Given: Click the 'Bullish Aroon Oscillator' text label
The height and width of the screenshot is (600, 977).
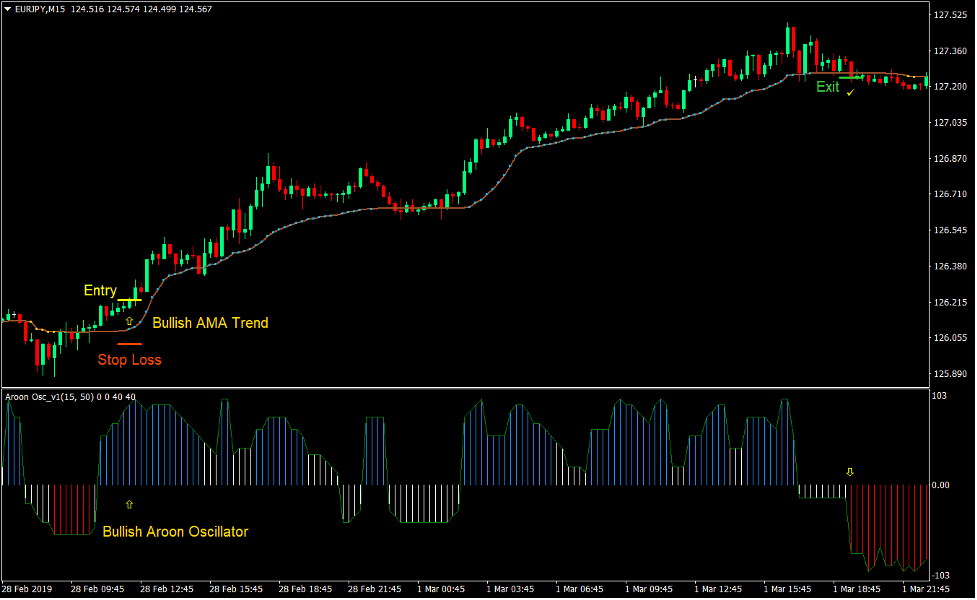Looking at the screenshot, I should pos(175,532).
